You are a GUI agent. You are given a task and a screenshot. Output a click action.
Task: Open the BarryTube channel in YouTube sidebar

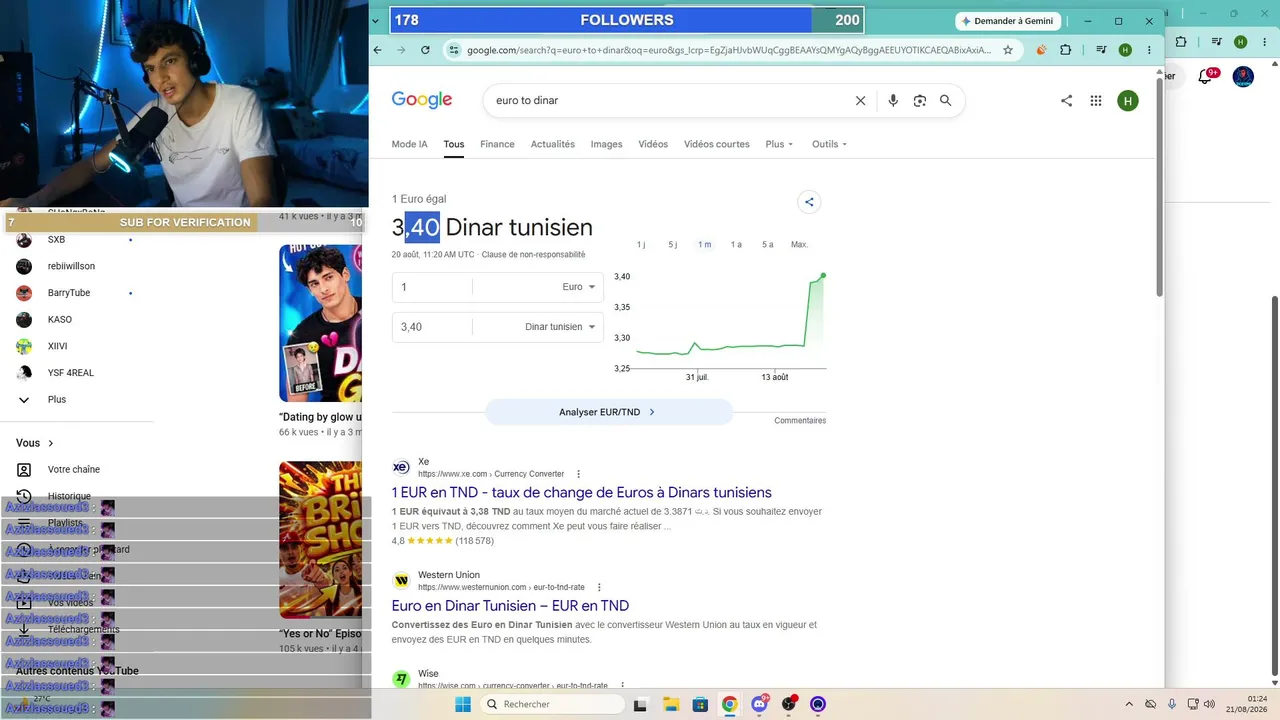pos(69,293)
